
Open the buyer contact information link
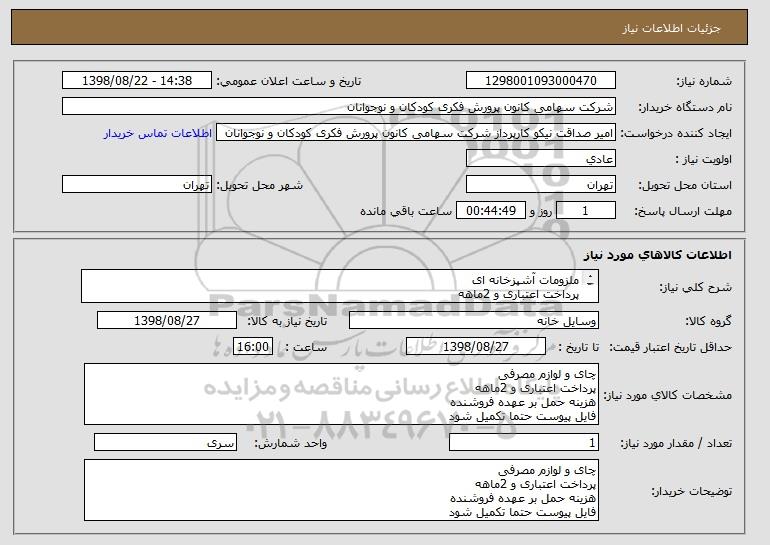pyautogui.click(x=158, y=133)
